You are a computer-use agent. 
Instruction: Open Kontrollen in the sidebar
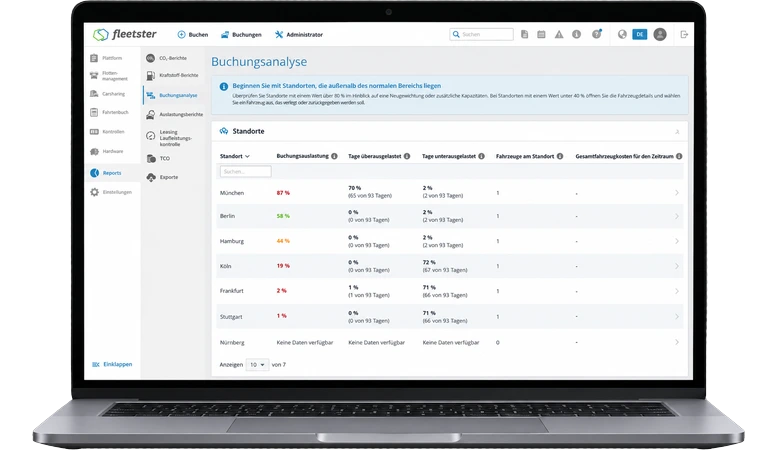pyautogui.click(x=107, y=132)
